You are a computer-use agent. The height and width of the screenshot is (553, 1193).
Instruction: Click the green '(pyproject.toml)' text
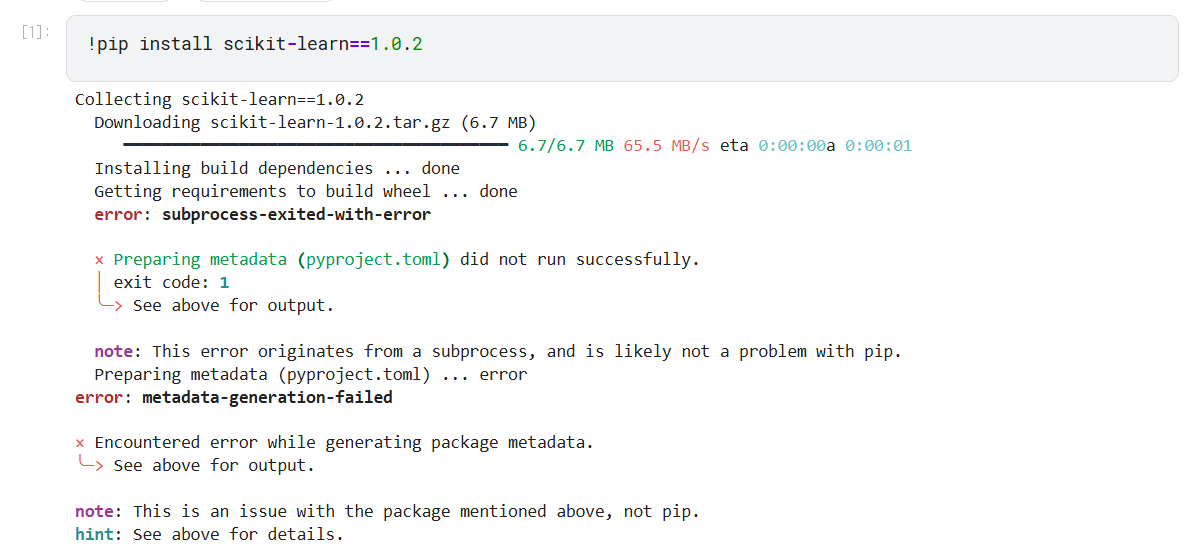coord(373,260)
